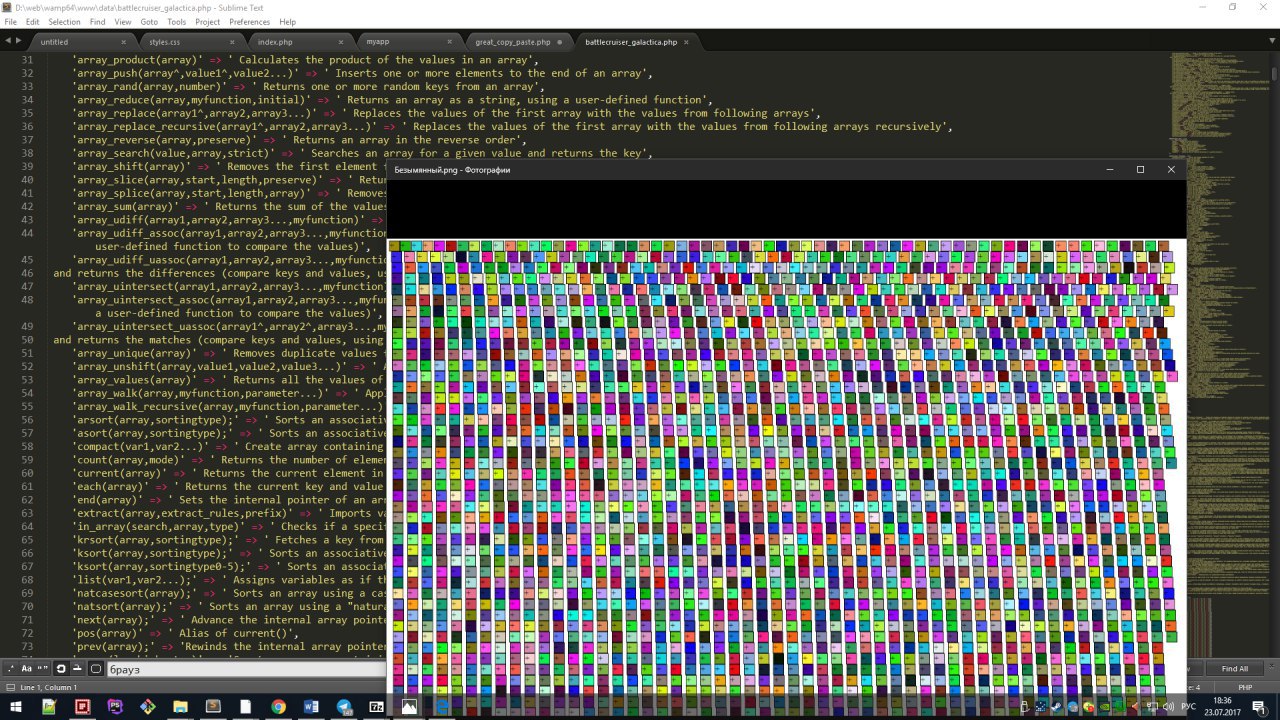The height and width of the screenshot is (720, 1280).
Task: Toggle whole word matching option
Action: (43, 668)
